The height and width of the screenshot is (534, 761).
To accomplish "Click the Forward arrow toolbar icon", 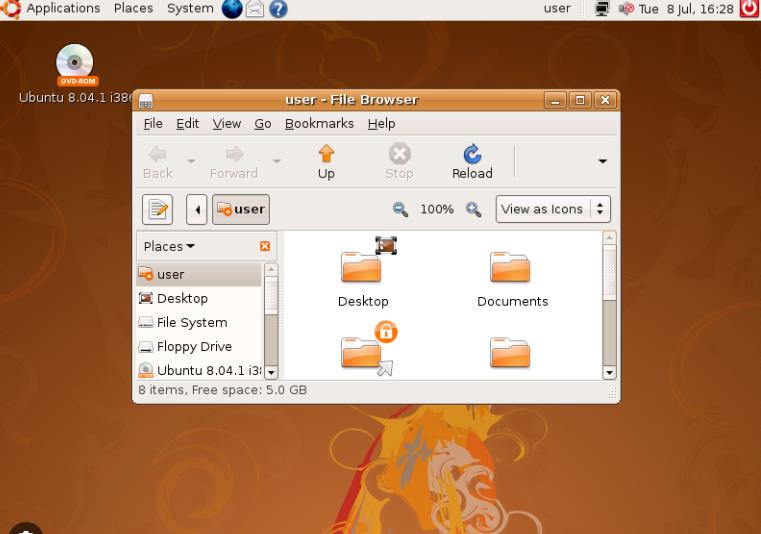I will 234,154.
